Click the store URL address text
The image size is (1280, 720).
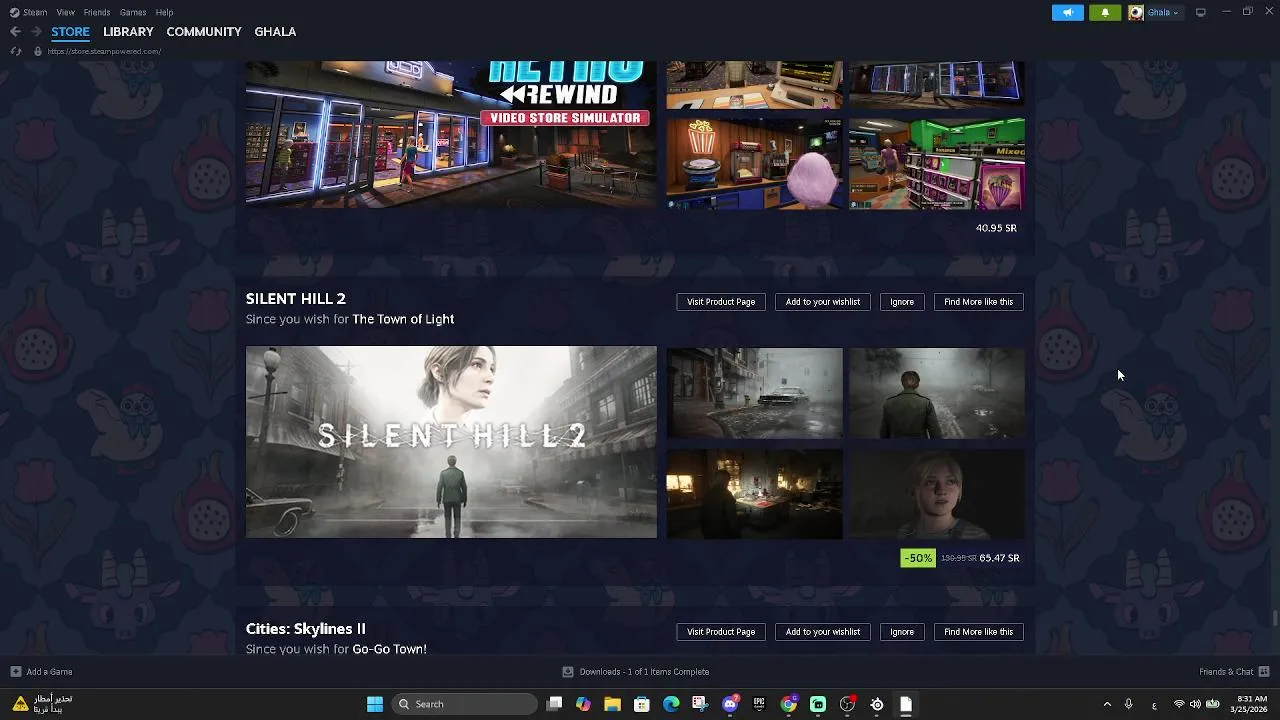coord(104,51)
